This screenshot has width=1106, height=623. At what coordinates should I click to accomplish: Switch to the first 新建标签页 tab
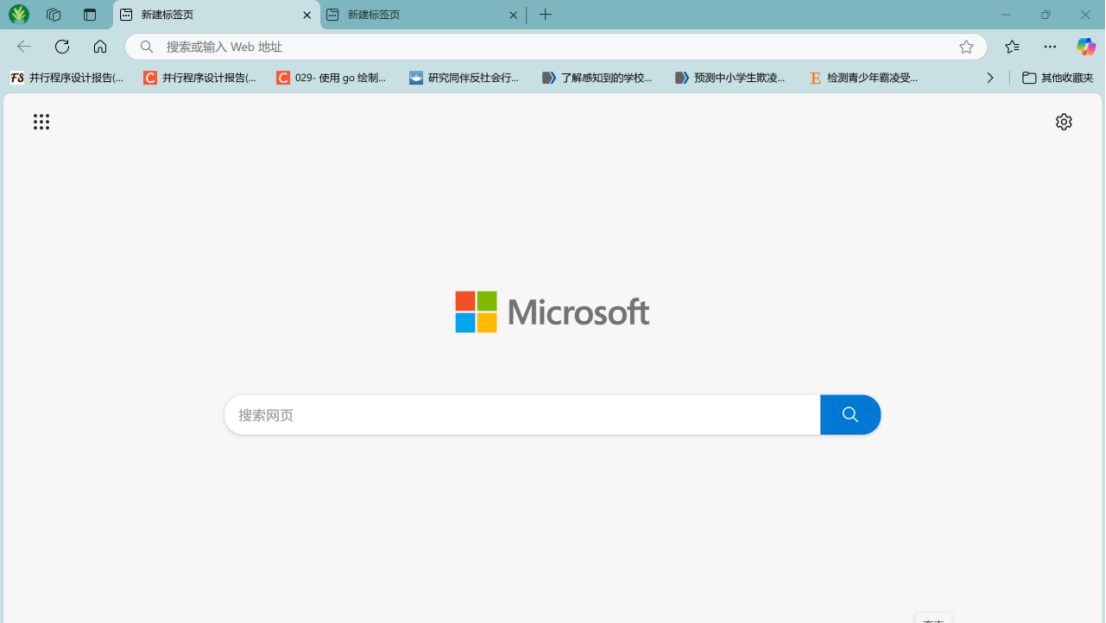pyautogui.click(x=215, y=15)
